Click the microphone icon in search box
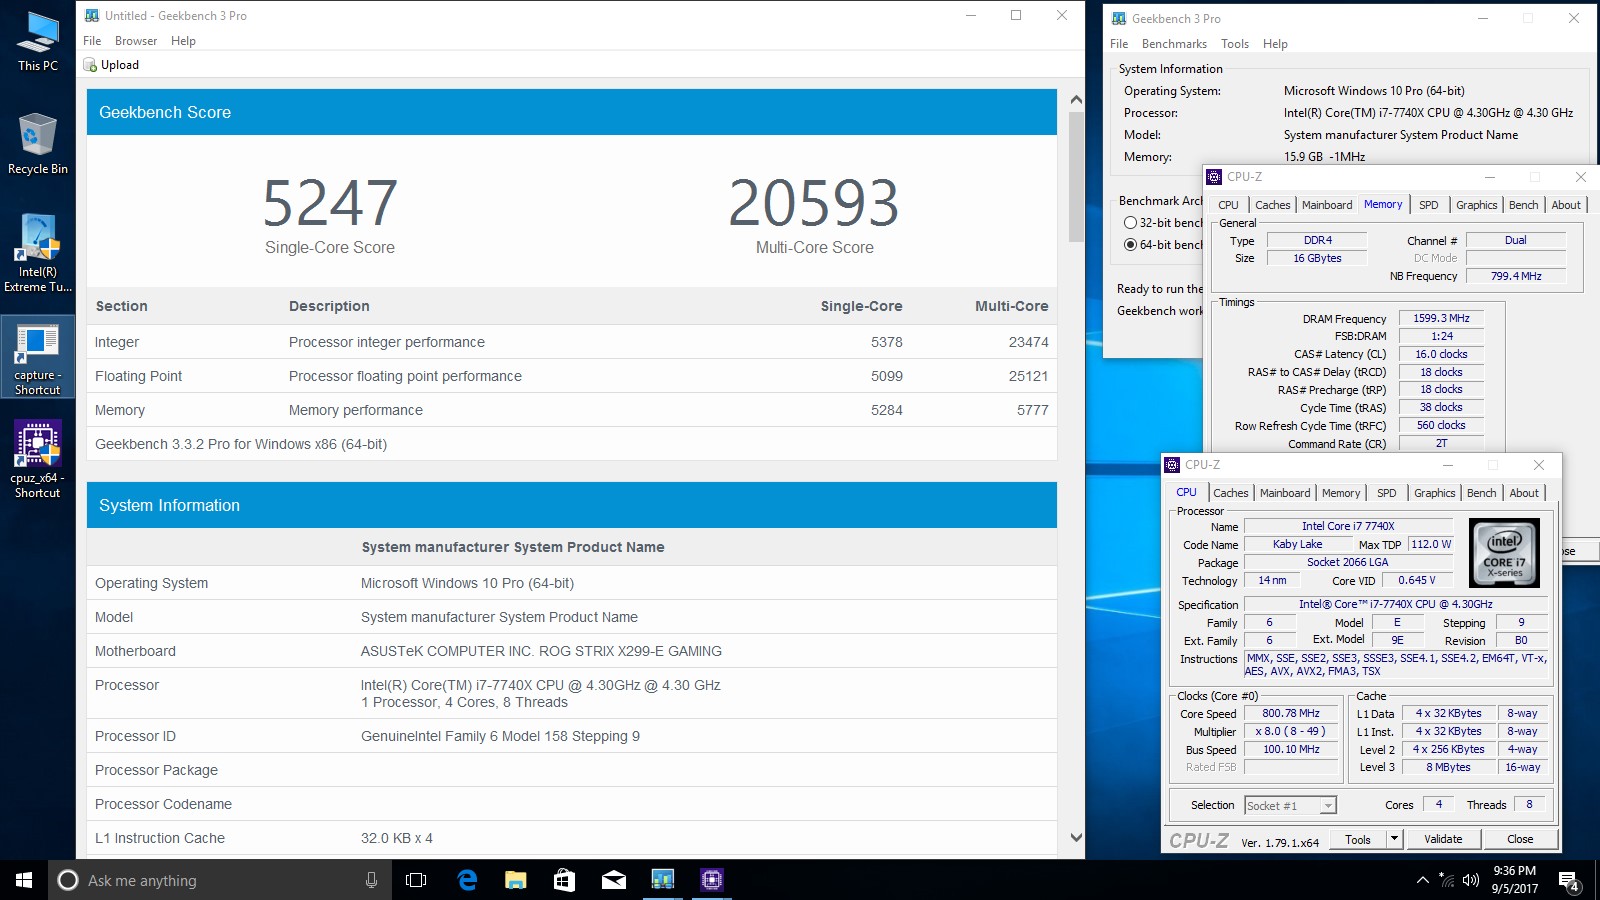This screenshot has width=1600, height=900. [371, 880]
